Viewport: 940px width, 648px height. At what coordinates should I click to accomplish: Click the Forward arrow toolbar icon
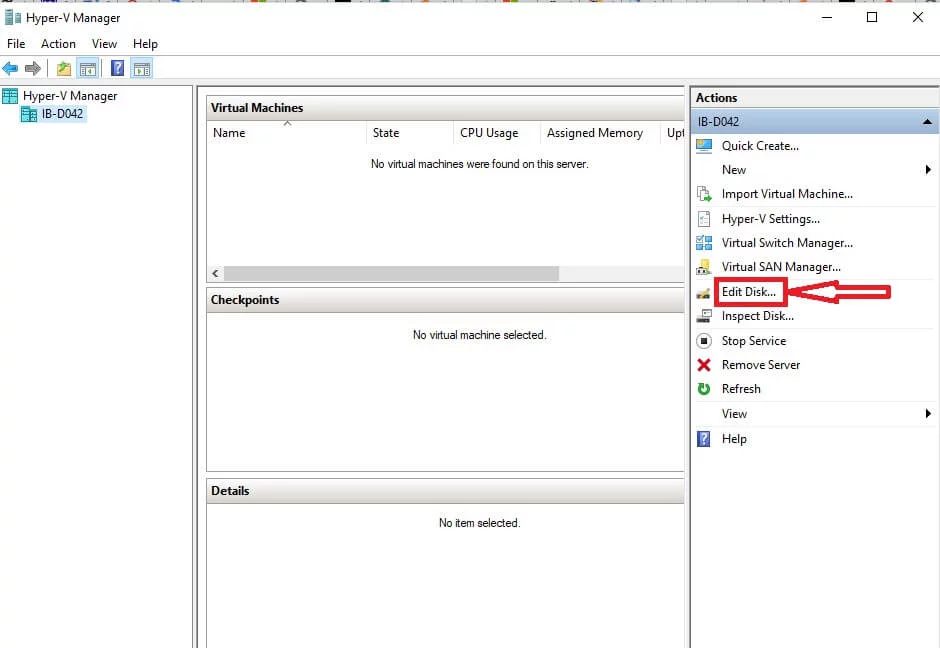[x=33, y=68]
